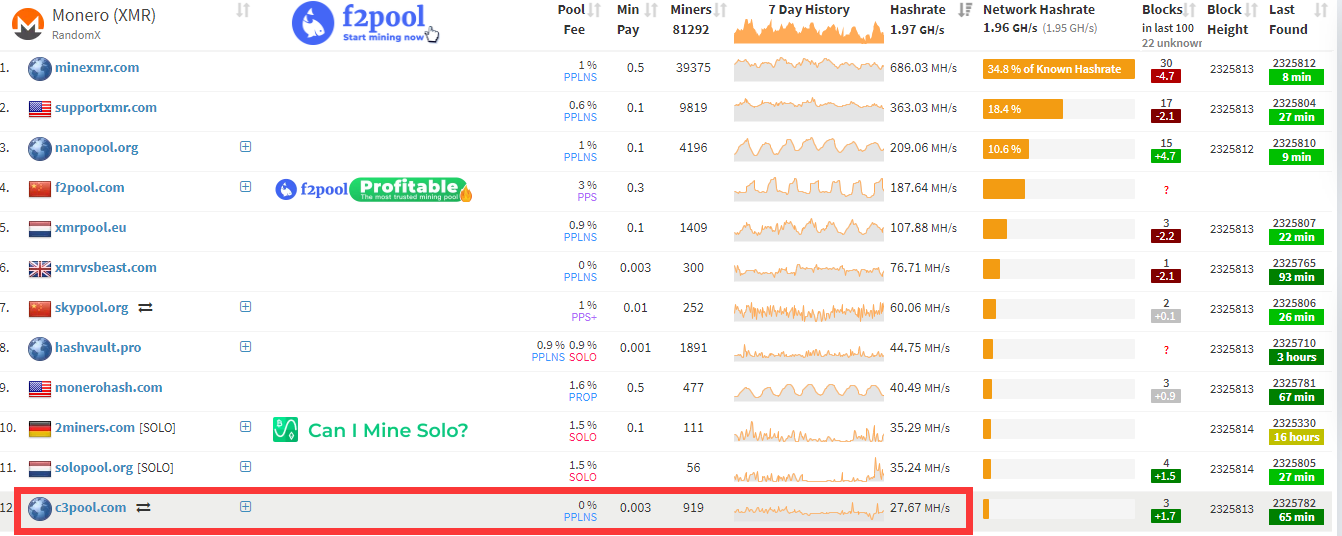Click the 16 hours last found badge
Image resolution: width=1342 pixels, height=536 pixels.
click(x=1296, y=437)
